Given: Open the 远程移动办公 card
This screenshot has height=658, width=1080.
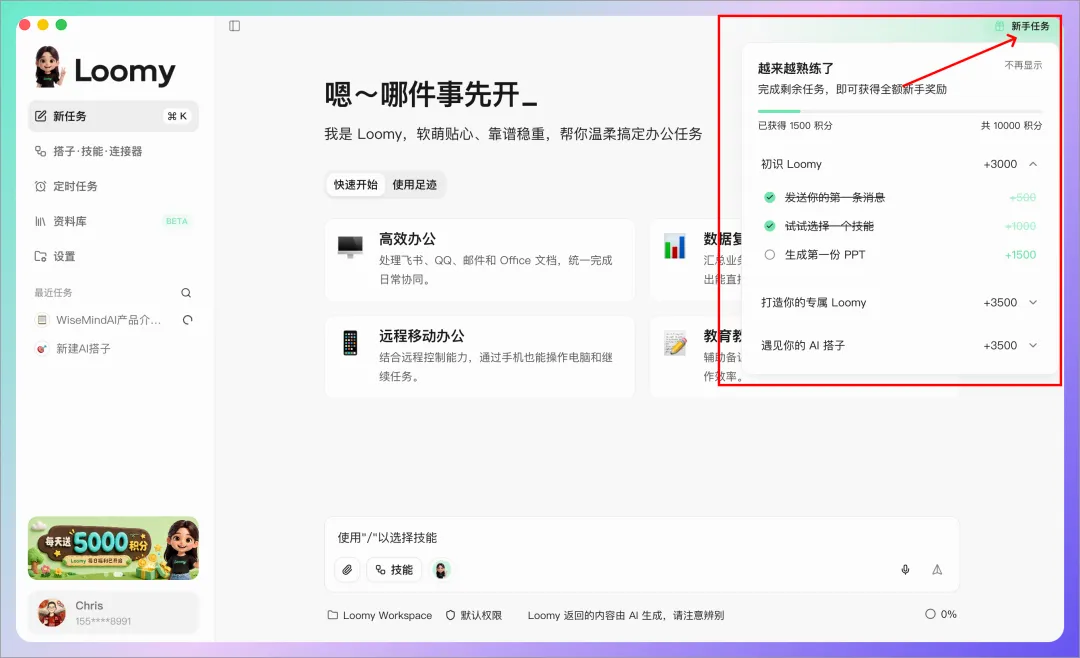Looking at the screenshot, I should point(479,356).
